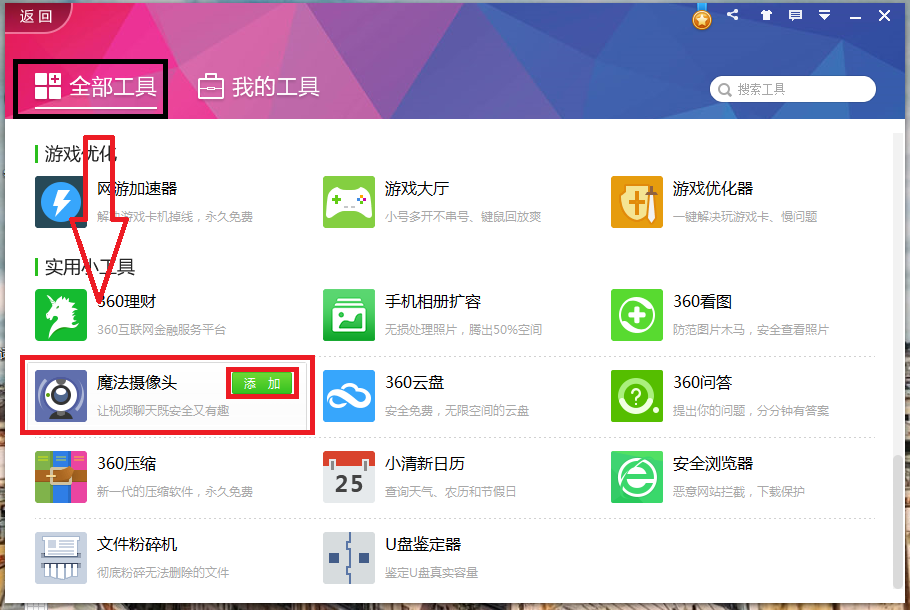Image resolution: width=910 pixels, height=610 pixels.
Task: Switch to 全部工具 tab
Action: pos(96,88)
